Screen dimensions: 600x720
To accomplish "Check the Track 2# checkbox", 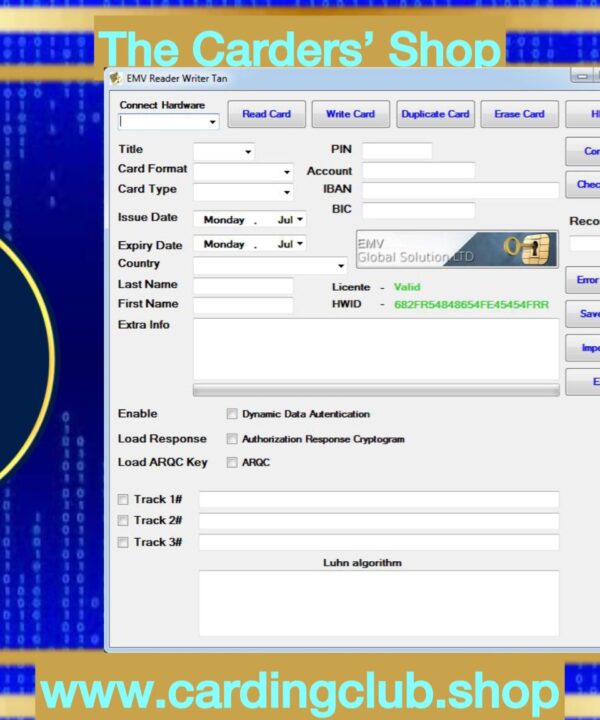I will point(123,520).
